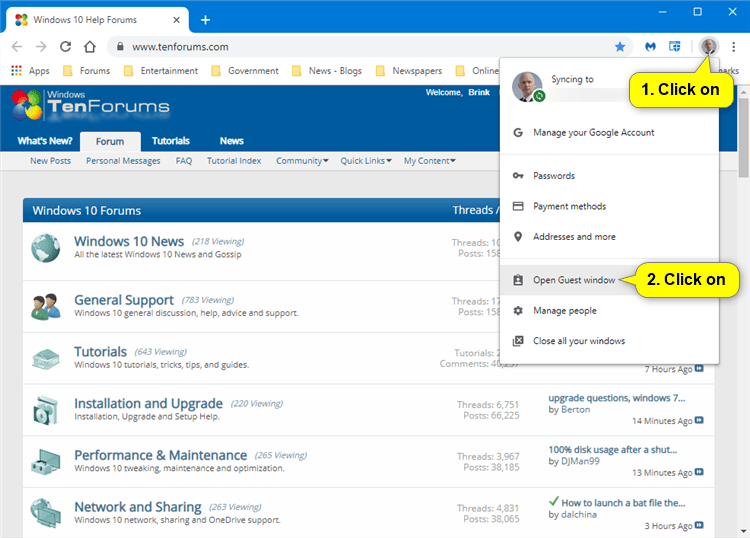
Task: Open the Network and Sharing forum link
Action: [x=138, y=506]
